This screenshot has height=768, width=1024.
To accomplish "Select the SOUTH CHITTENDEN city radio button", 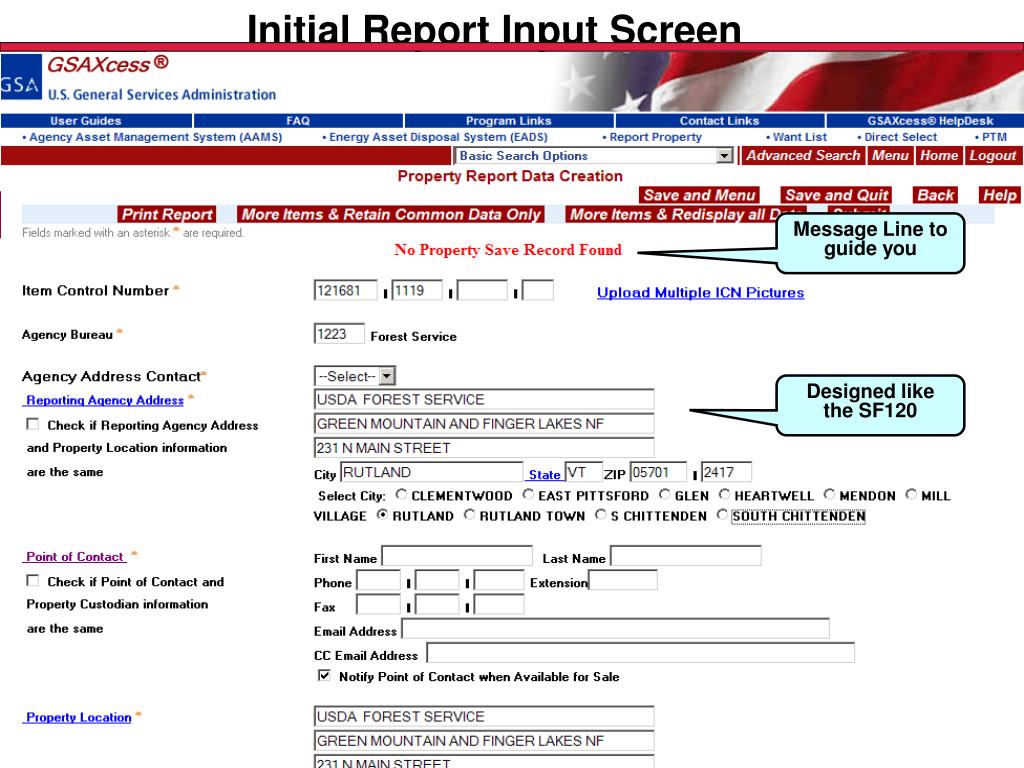I will click(722, 515).
